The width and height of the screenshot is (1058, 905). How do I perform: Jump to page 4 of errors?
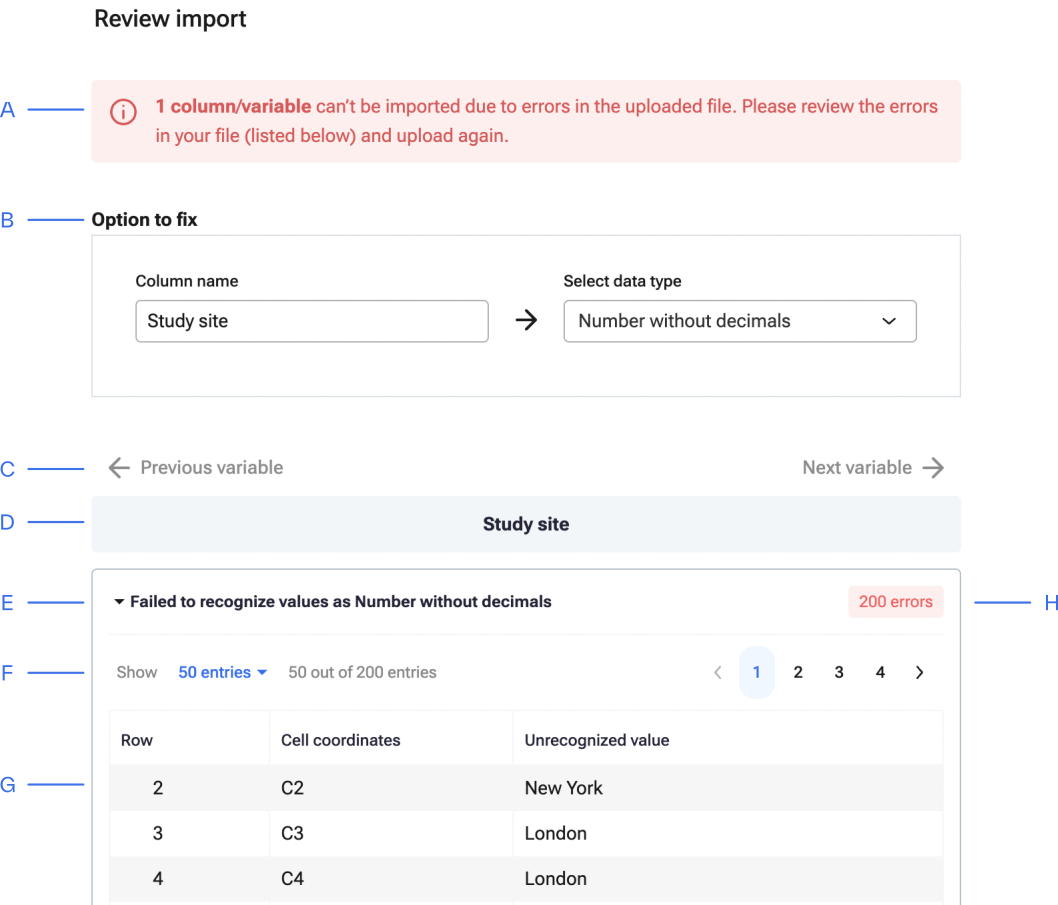tap(880, 673)
